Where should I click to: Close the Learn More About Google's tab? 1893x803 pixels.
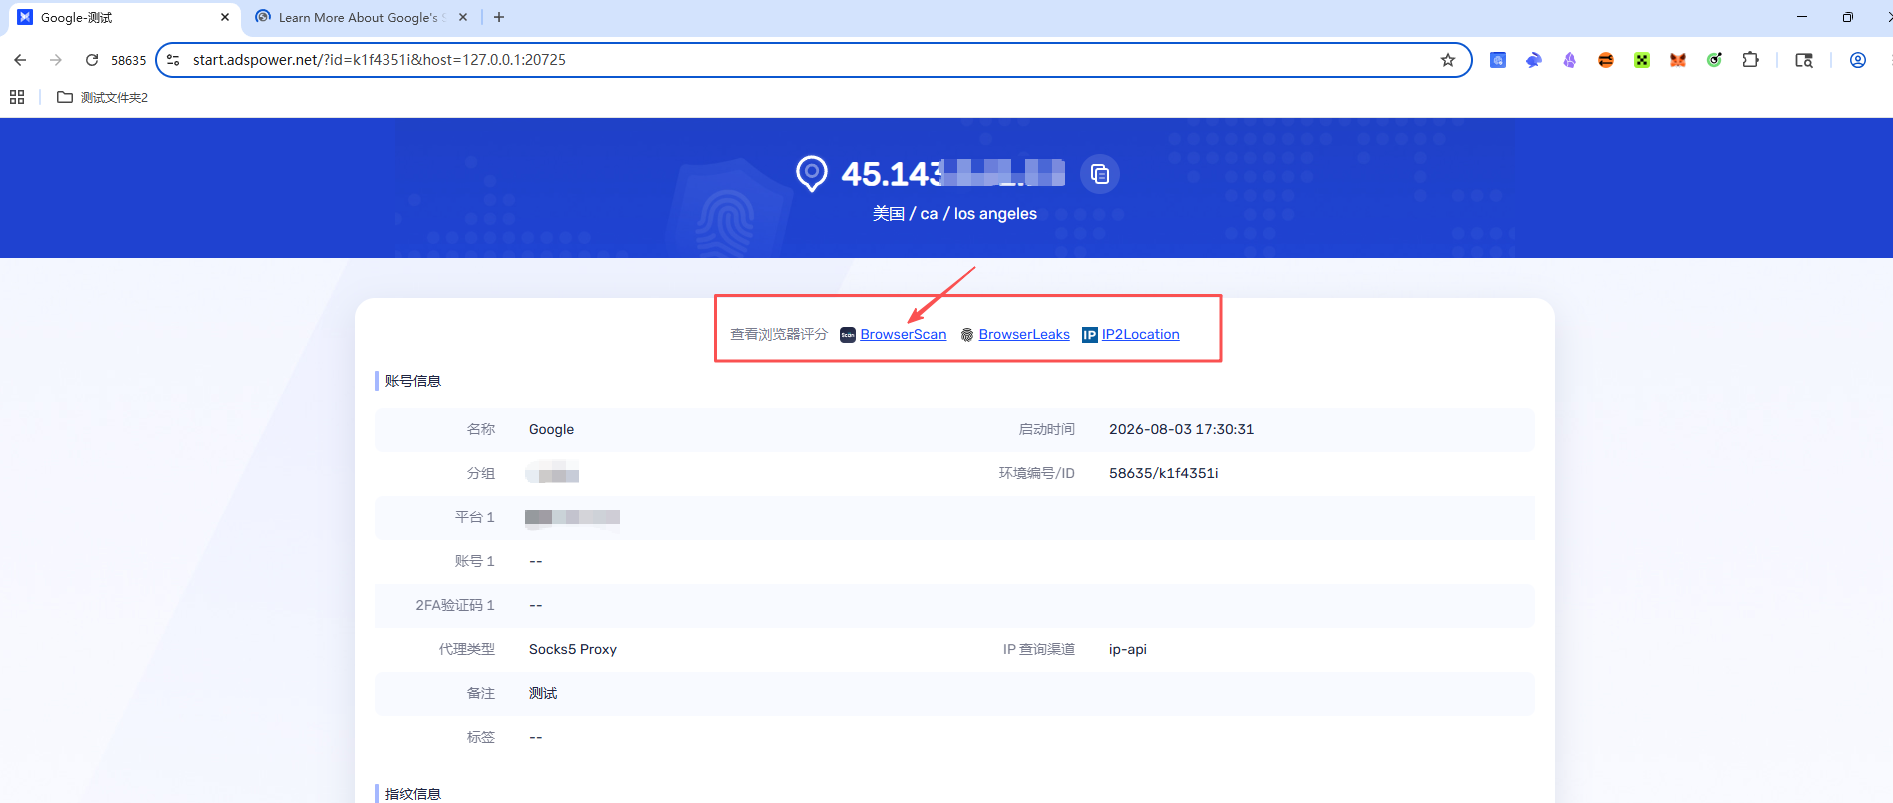(463, 17)
